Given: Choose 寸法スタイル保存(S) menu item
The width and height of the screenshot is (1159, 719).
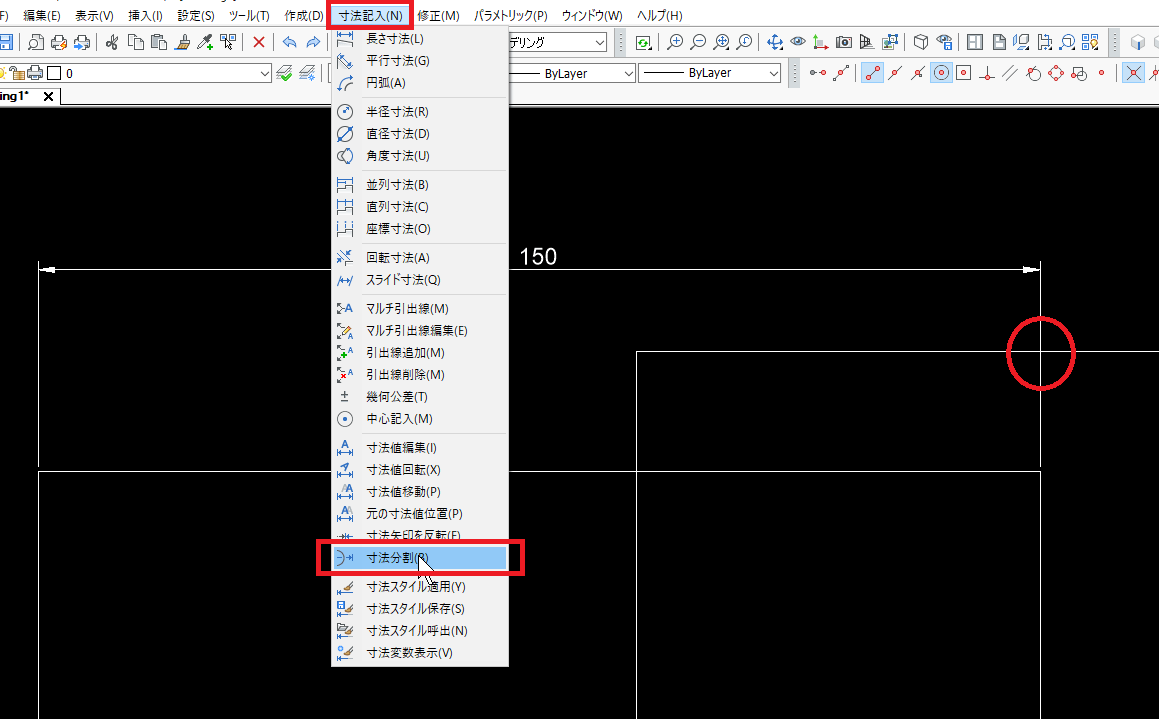Looking at the screenshot, I should coord(420,609).
